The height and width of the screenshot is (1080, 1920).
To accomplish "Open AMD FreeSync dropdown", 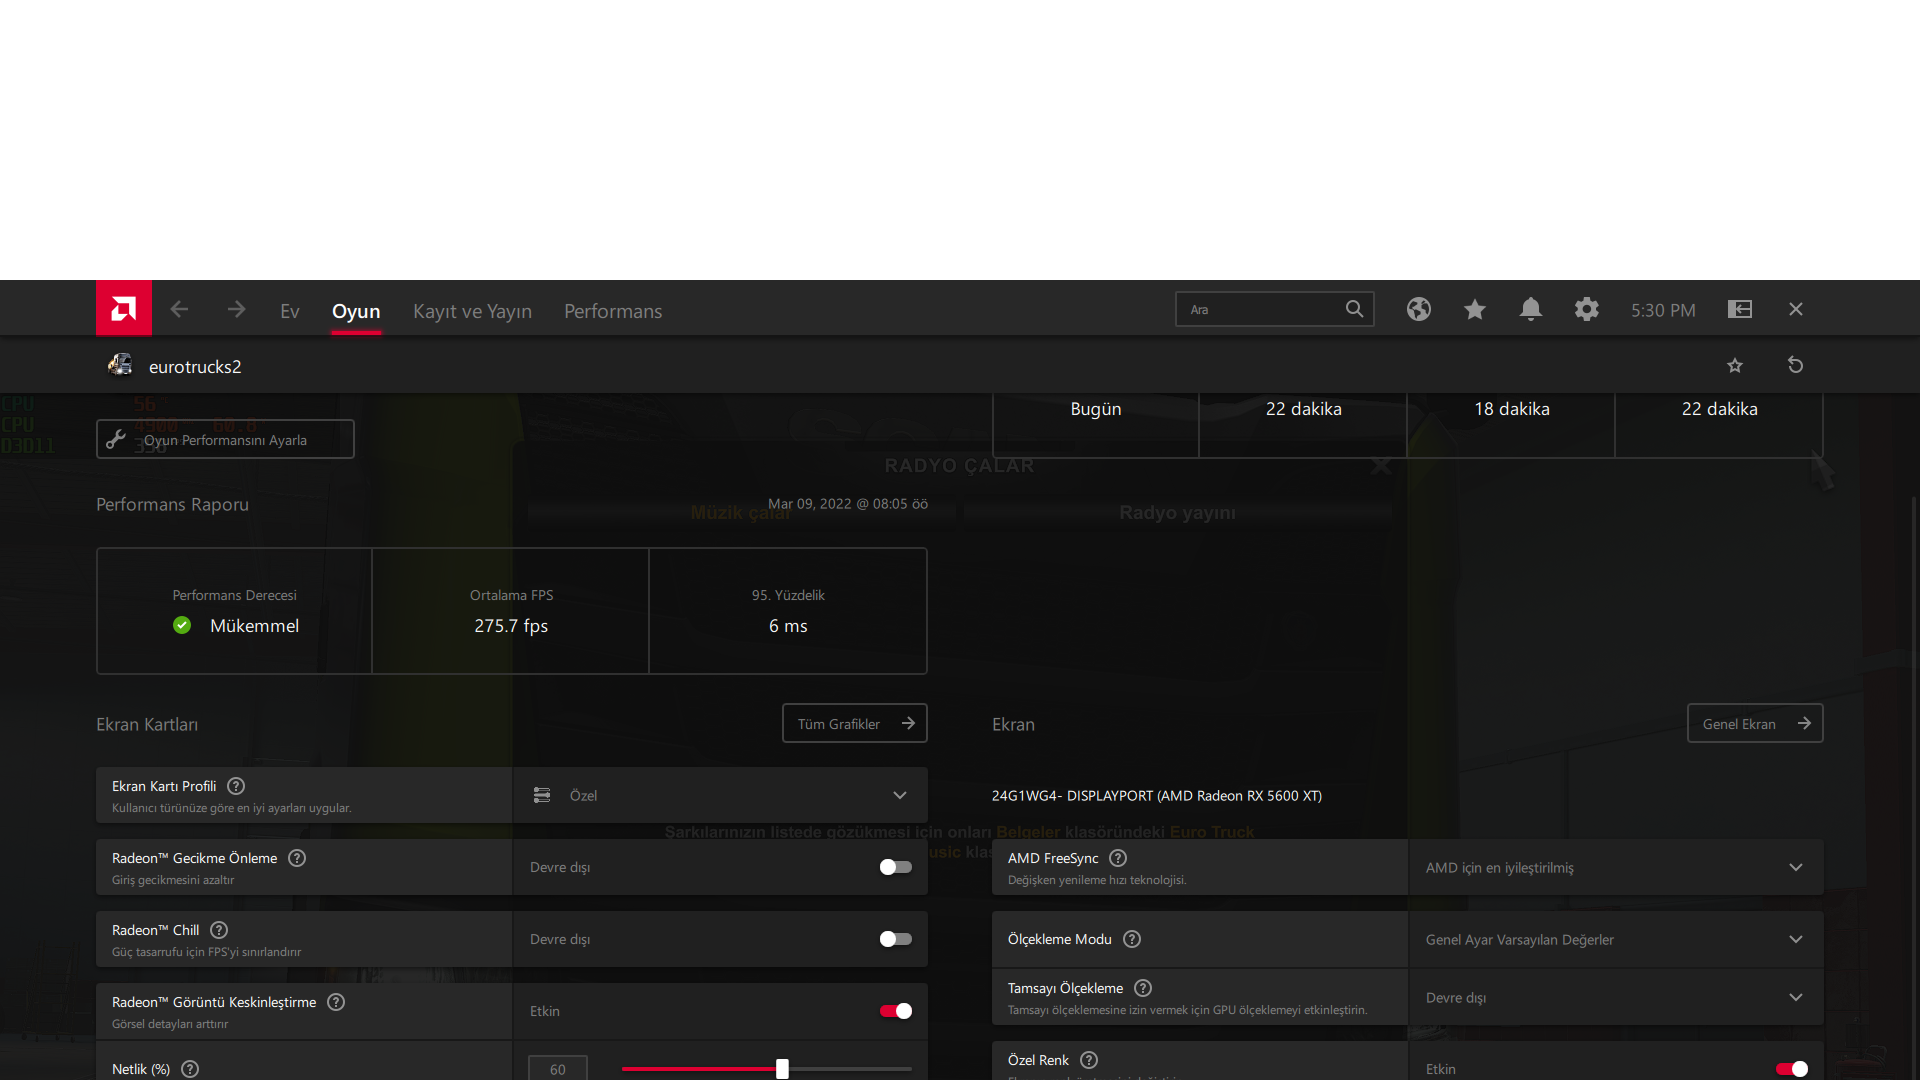I will [1795, 868].
